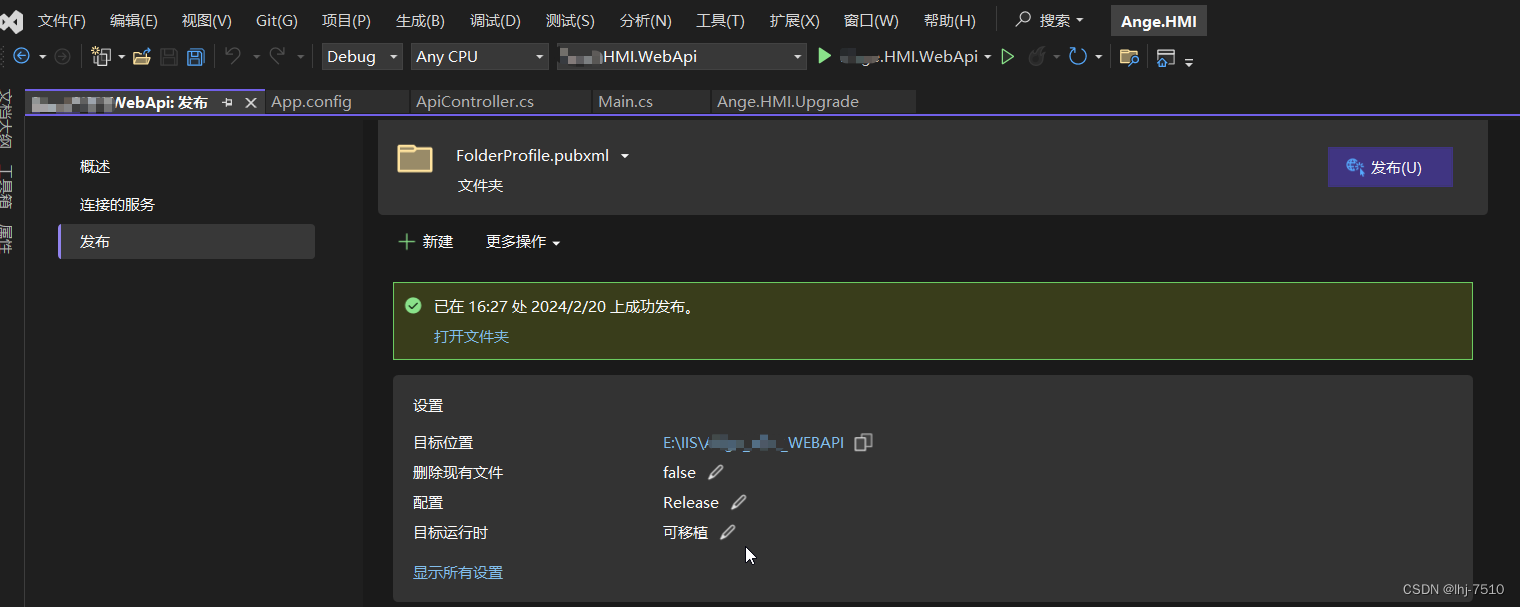This screenshot has width=1520, height=607.
Task: Click the Solution Explorer toolbar icon
Action: pos(1165,57)
